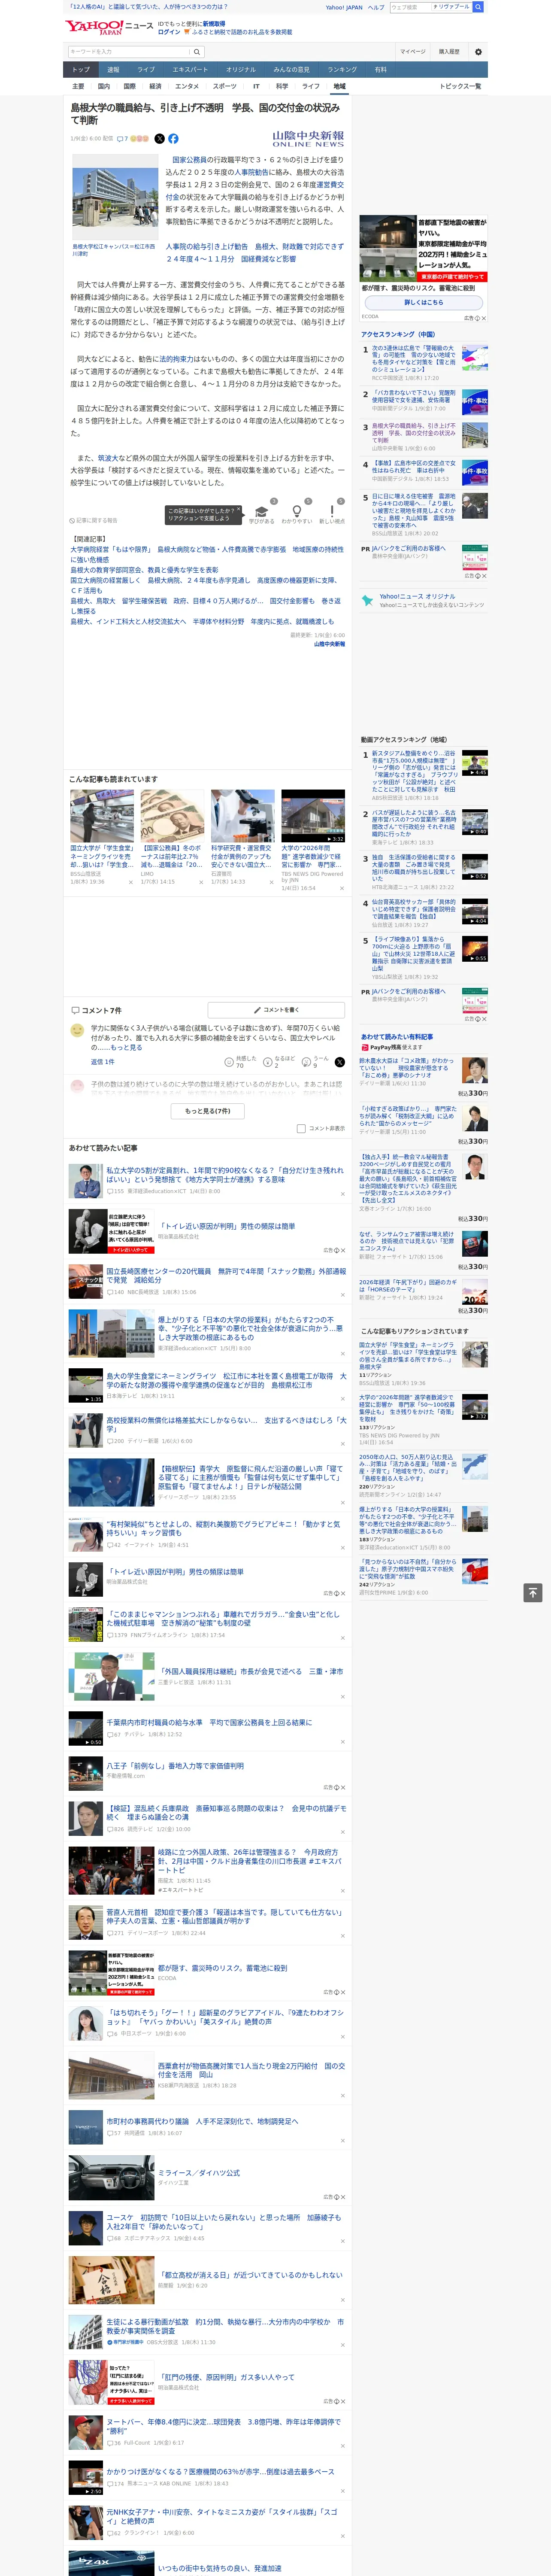Share the article on X

point(159,139)
